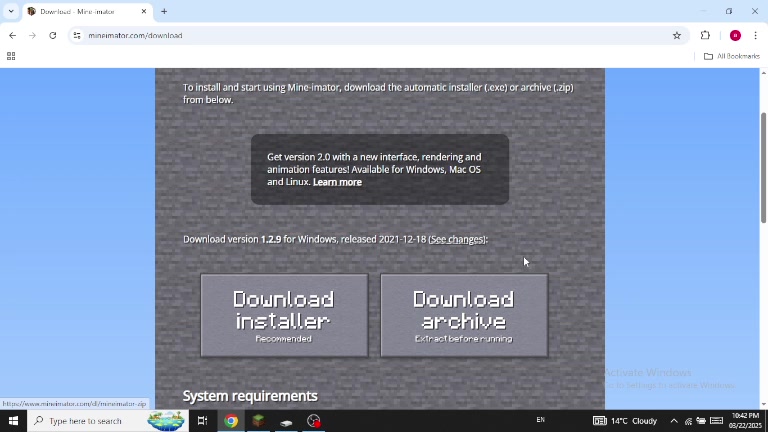Open the Extensions puzzle icon
Image resolution: width=768 pixels, height=432 pixels.
(705, 35)
